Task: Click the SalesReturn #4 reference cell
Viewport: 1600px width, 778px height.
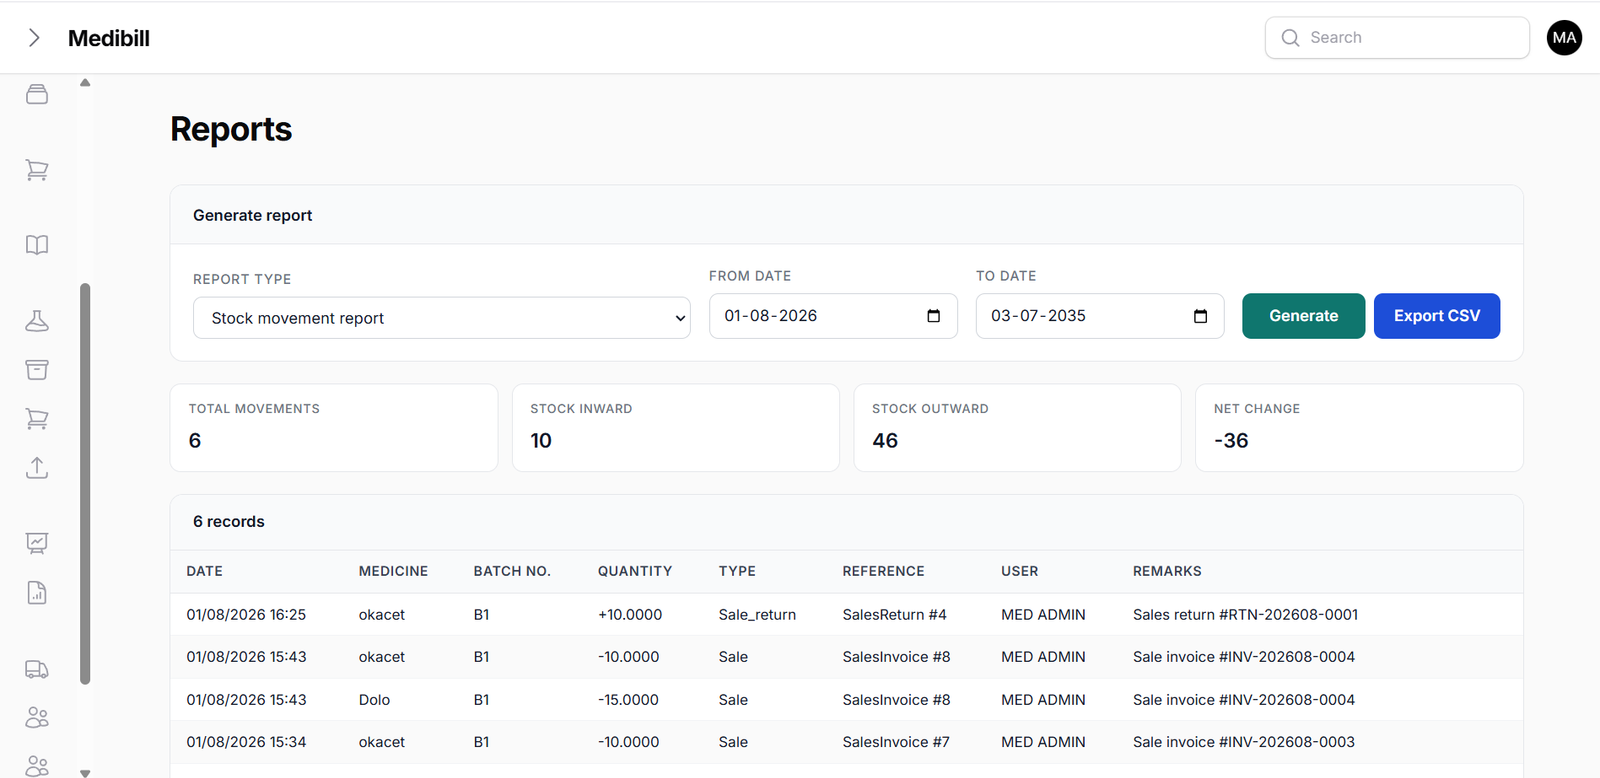Action: coord(894,615)
